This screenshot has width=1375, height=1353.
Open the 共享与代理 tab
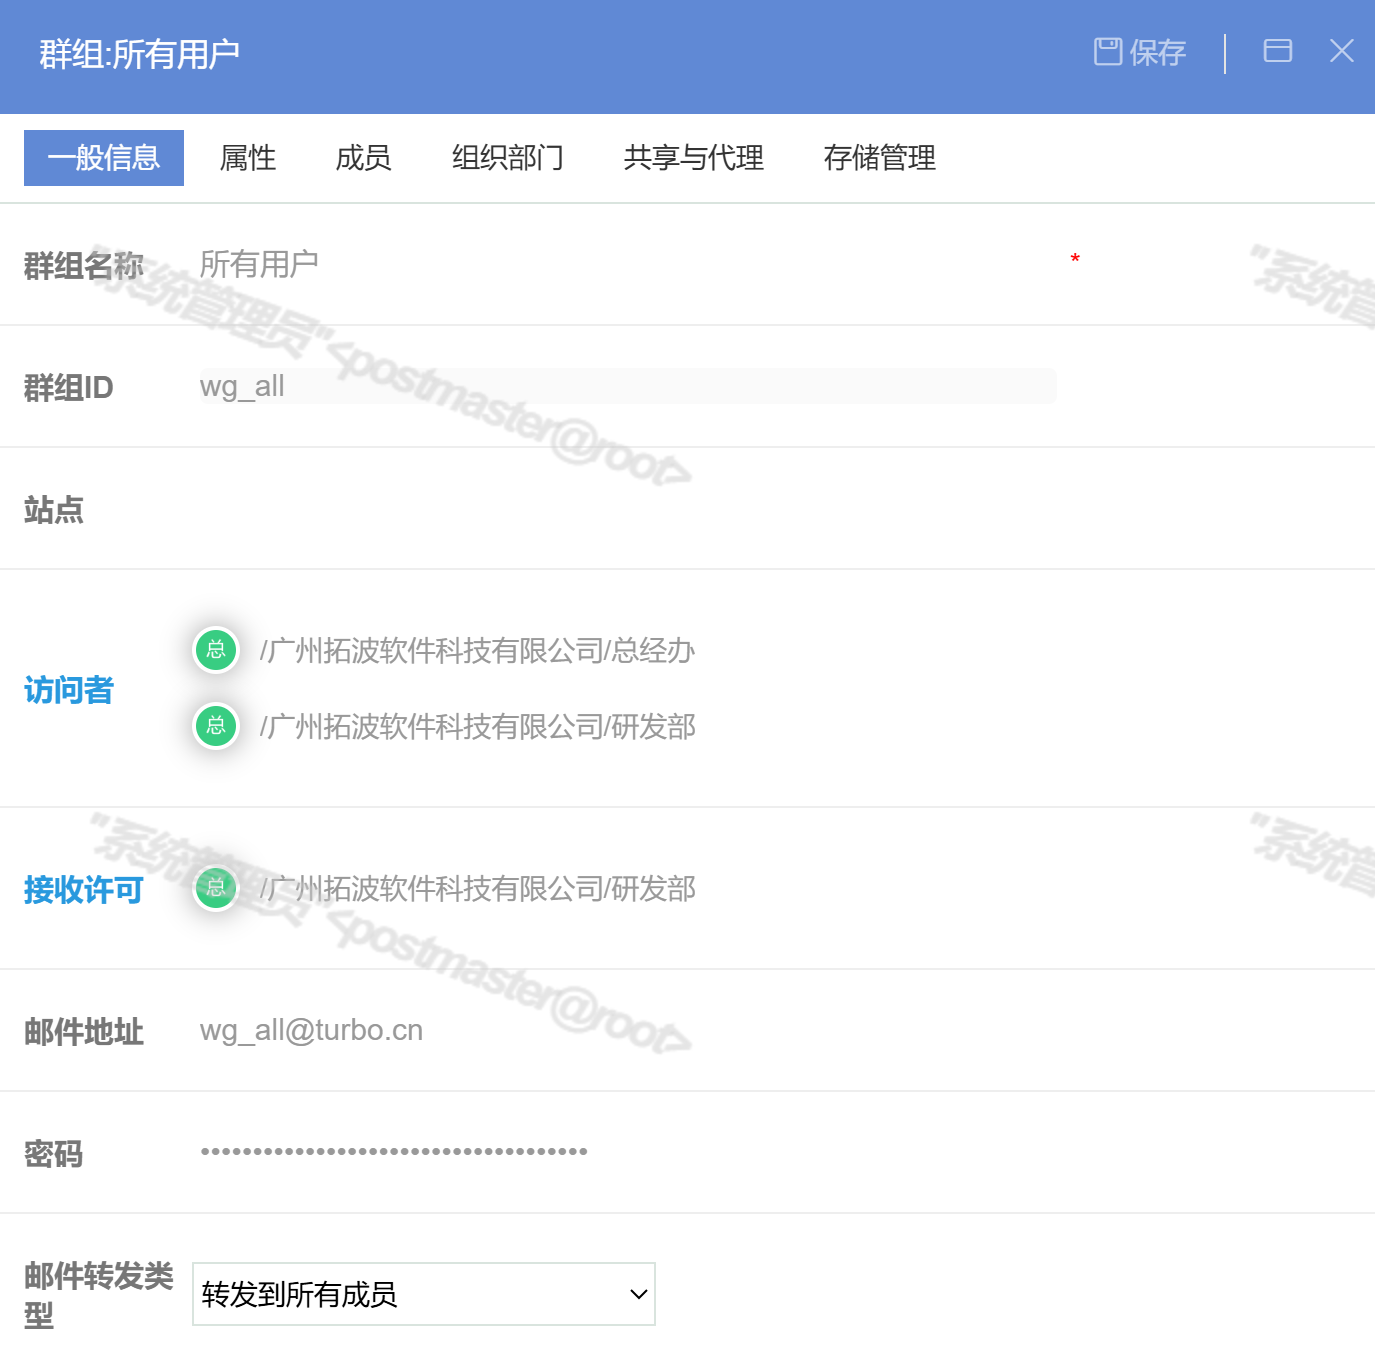pyautogui.click(x=693, y=158)
